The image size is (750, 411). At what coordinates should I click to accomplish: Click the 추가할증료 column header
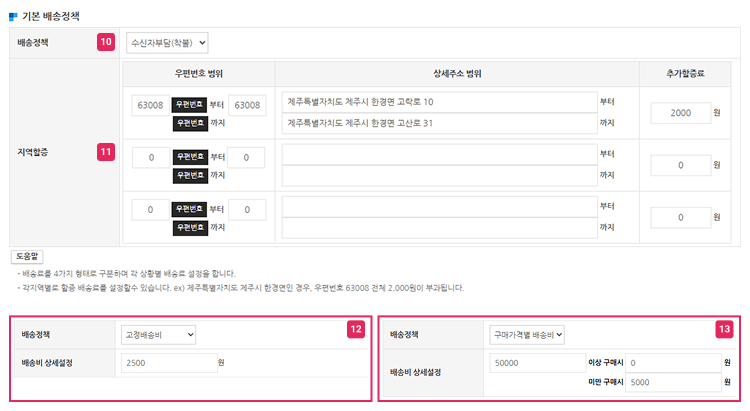click(x=685, y=74)
